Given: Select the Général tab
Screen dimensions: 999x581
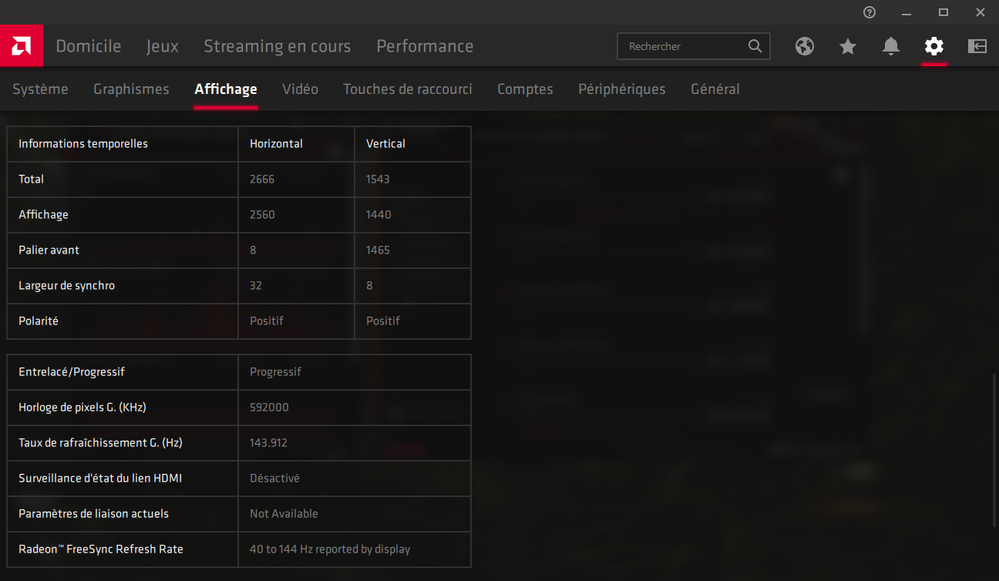Looking at the screenshot, I should [715, 89].
